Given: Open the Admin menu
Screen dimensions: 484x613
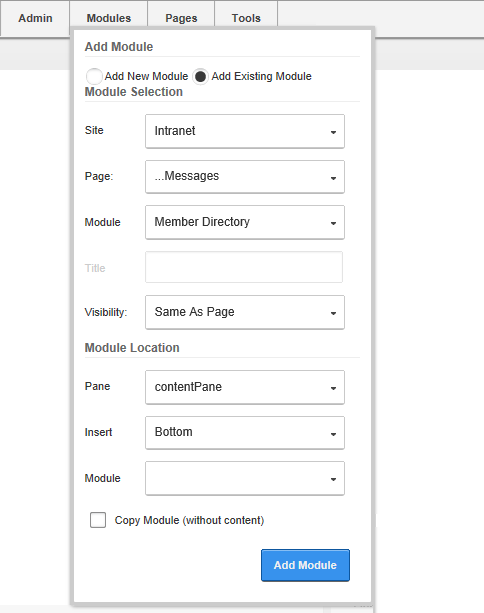Looking at the screenshot, I should 35,18.
